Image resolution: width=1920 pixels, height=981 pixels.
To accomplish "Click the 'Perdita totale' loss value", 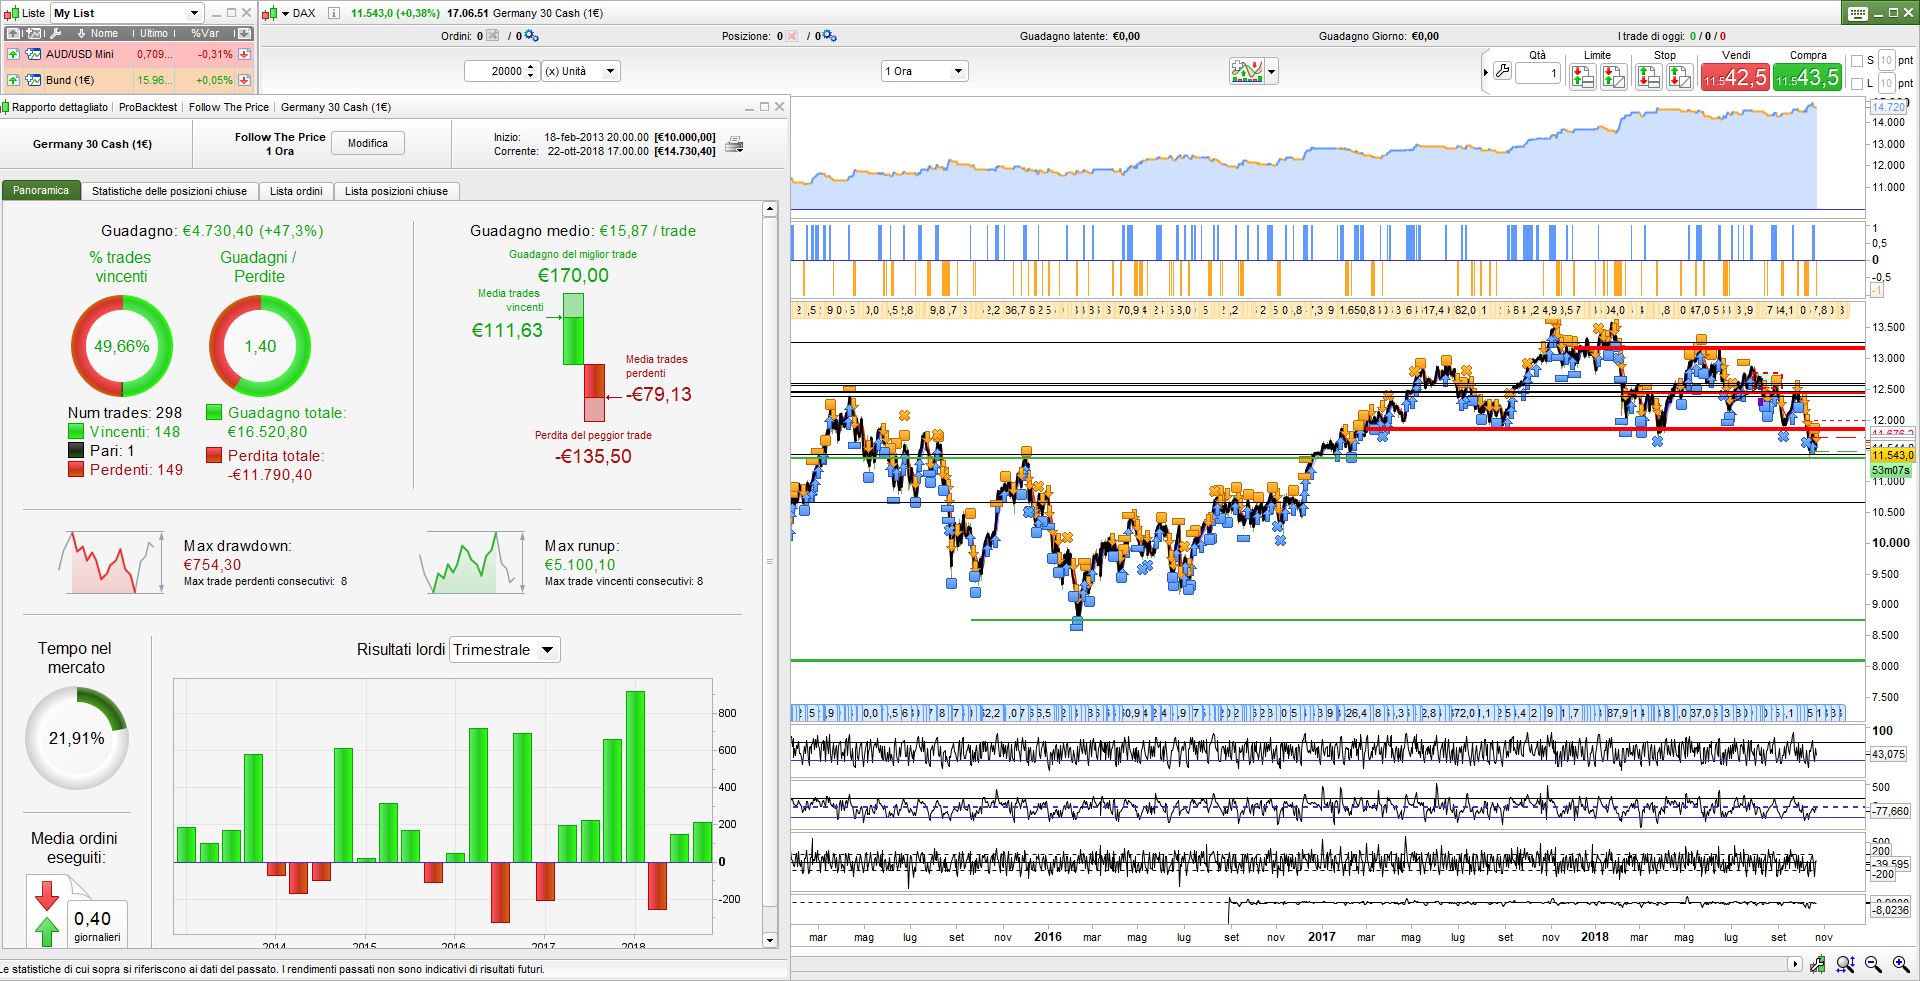I will click(270, 475).
